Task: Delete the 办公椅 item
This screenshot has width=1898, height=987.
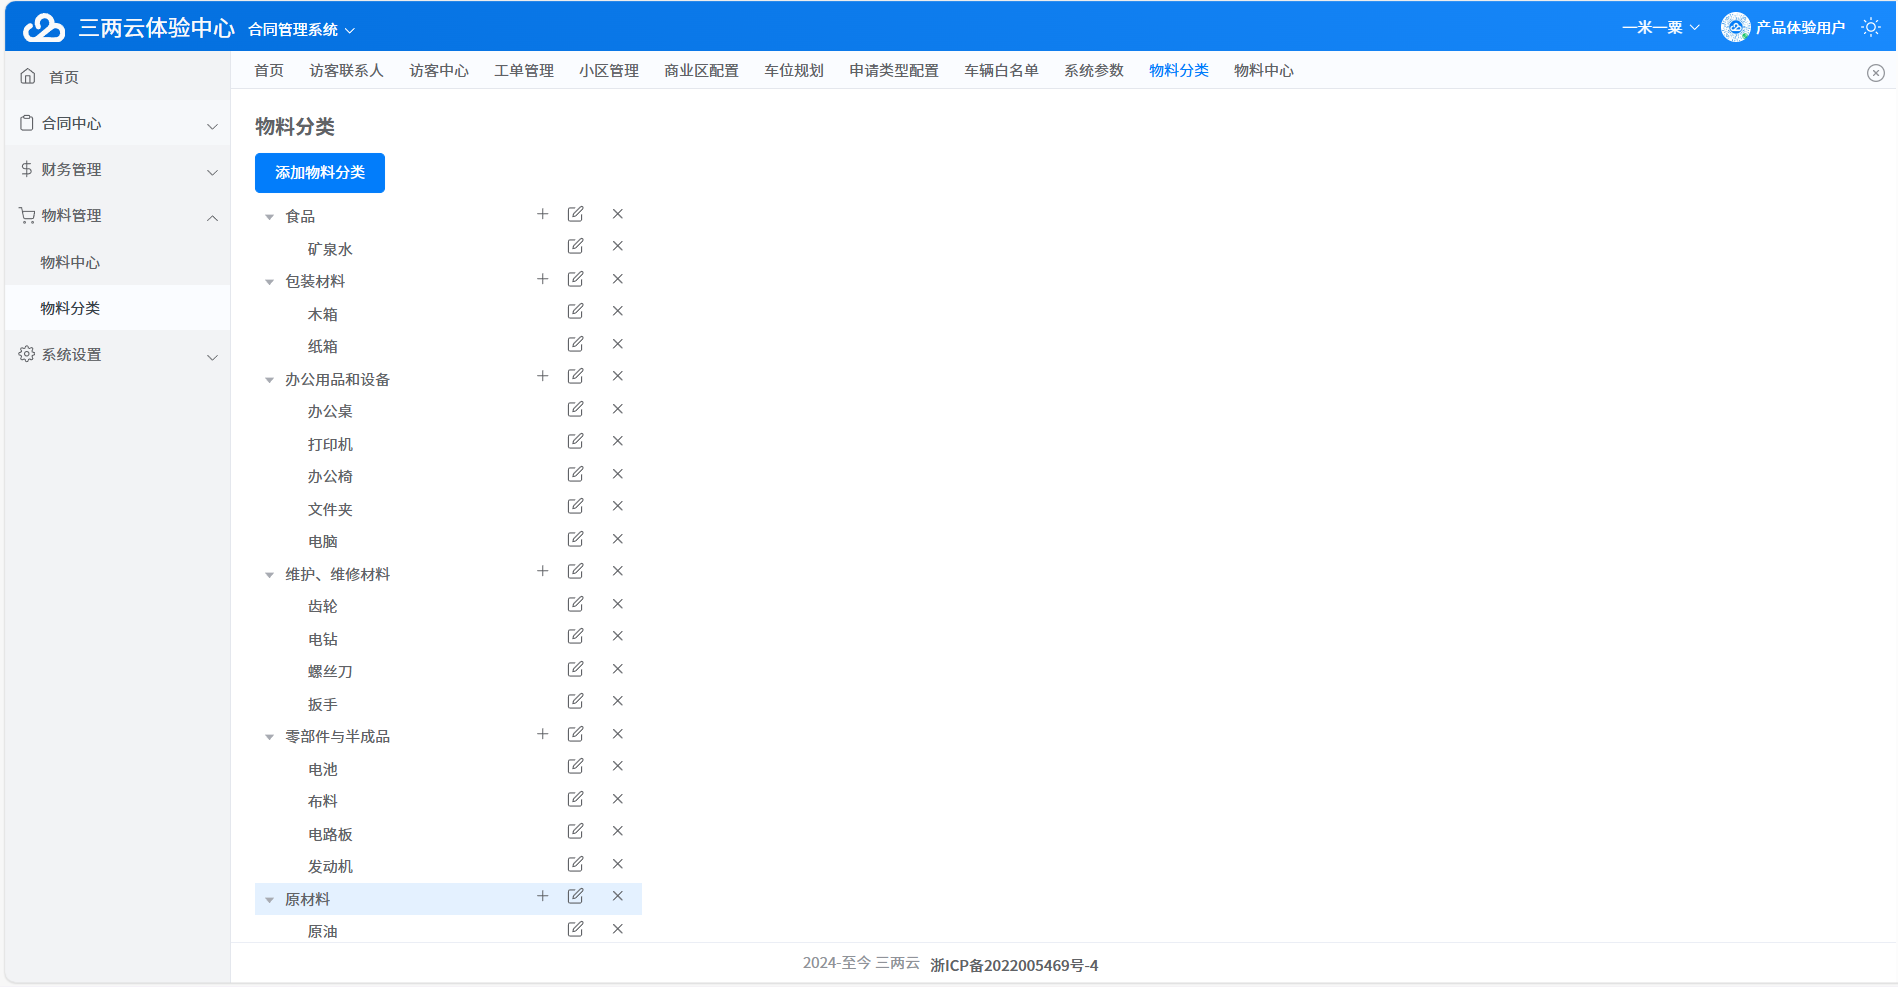Action: coord(618,474)
